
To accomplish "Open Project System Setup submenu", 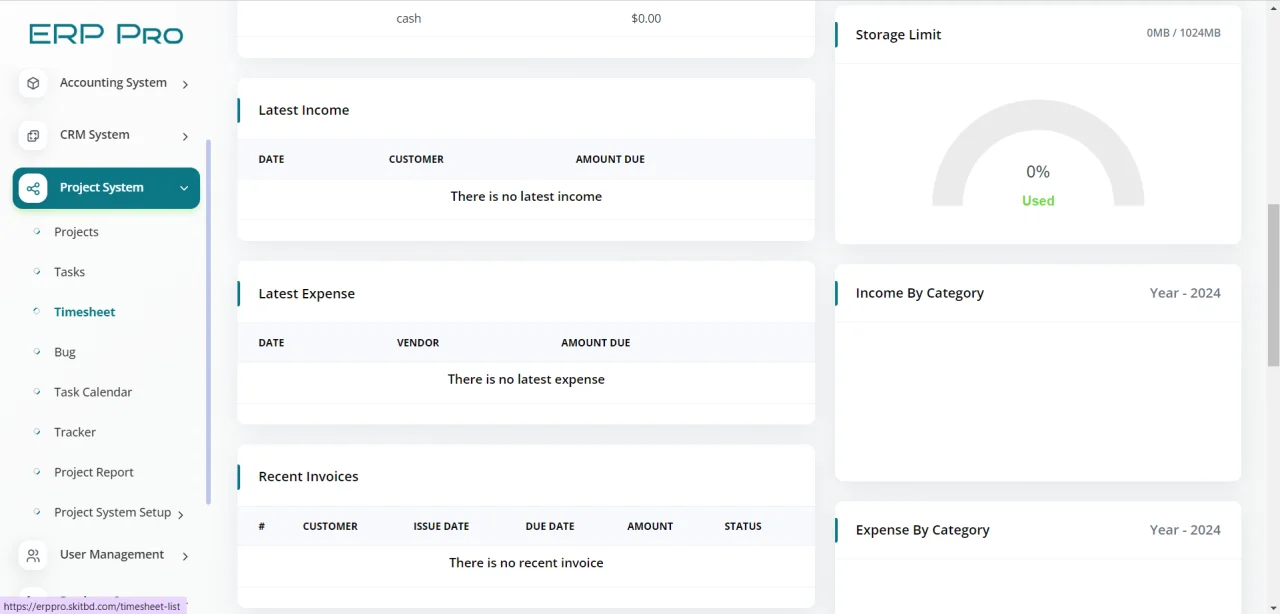I will point(112,512).
